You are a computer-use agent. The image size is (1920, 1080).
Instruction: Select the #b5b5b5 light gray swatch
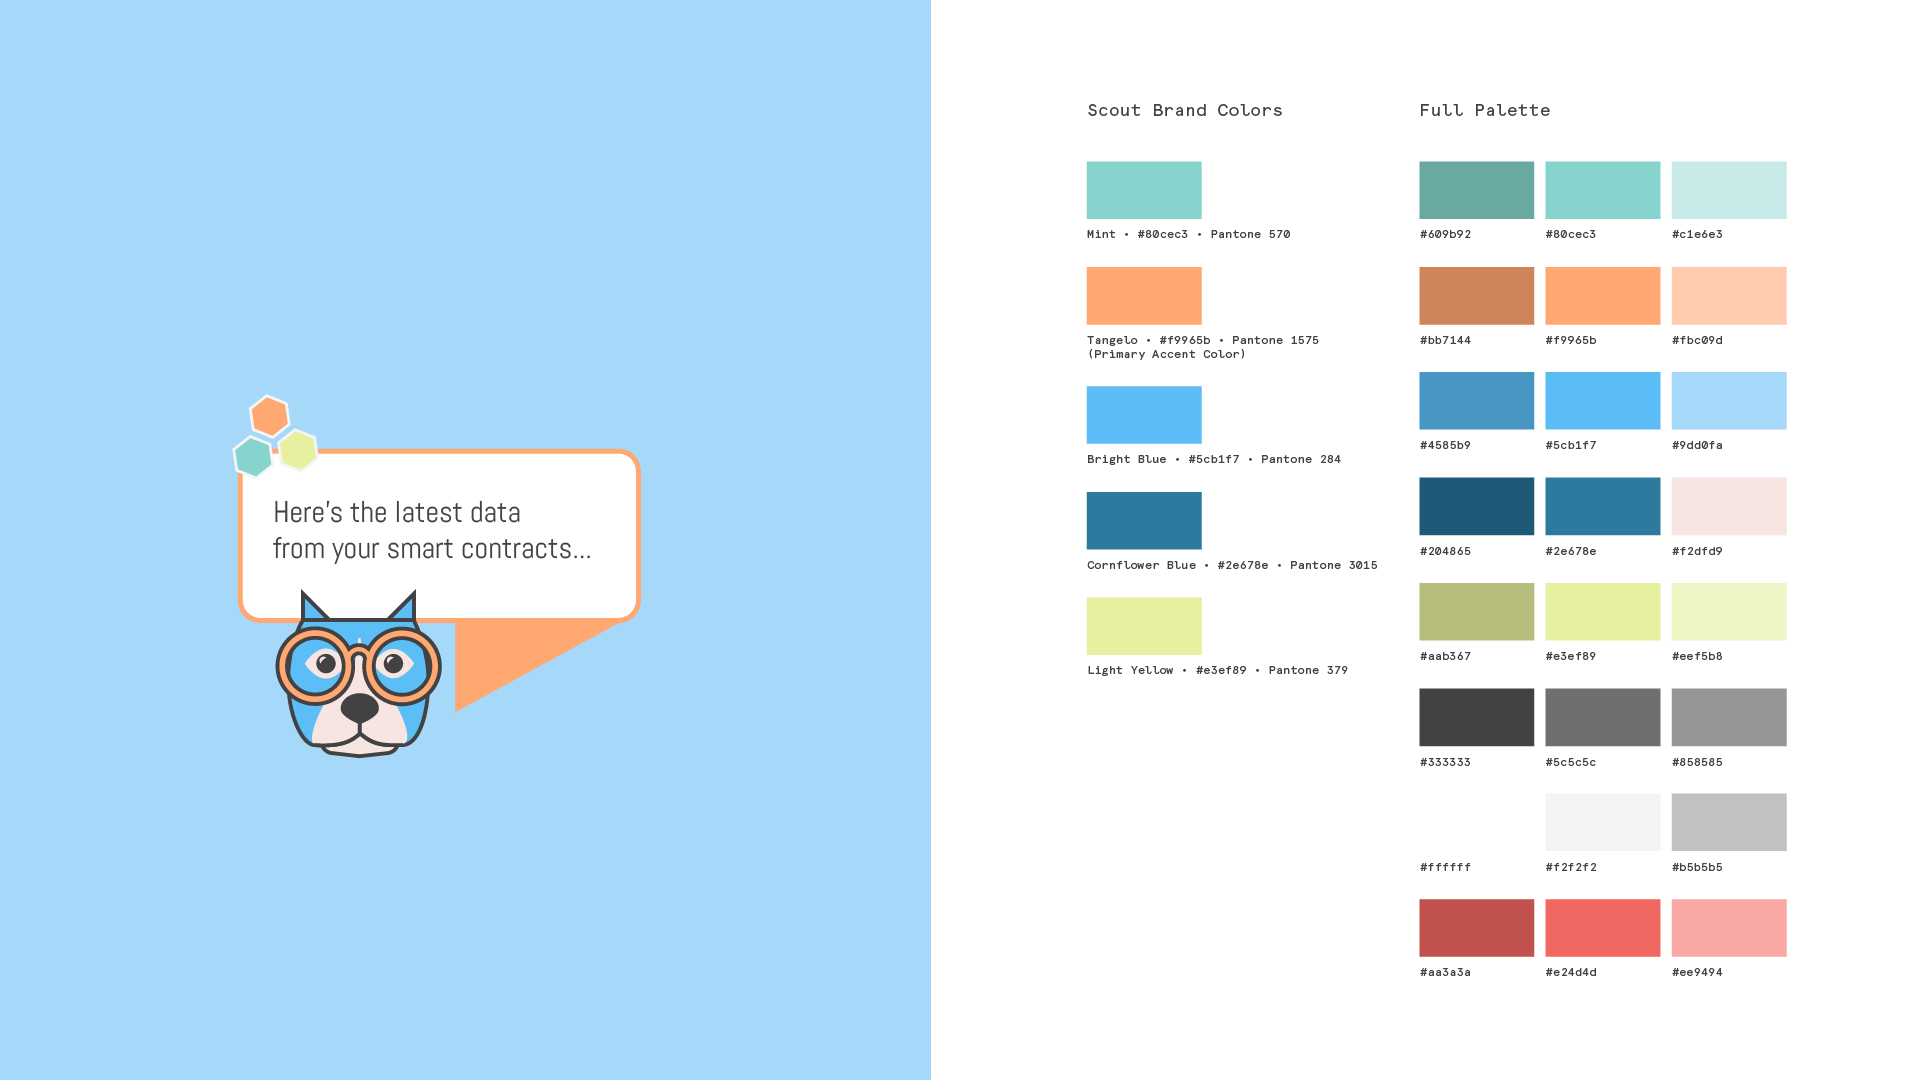[x=1728, y=822]
